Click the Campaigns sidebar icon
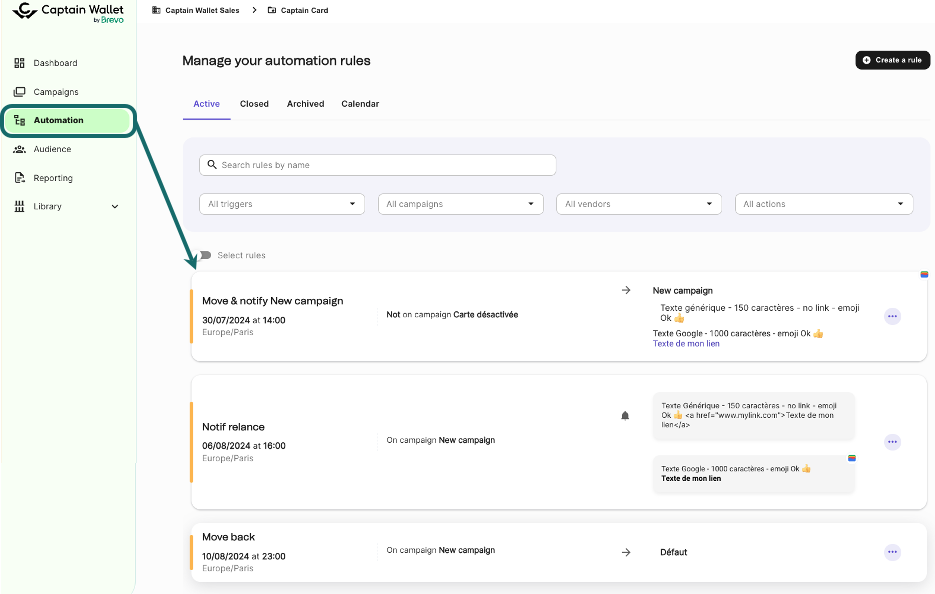Viewport: 935px width, 594px height. tap(20, 92)
